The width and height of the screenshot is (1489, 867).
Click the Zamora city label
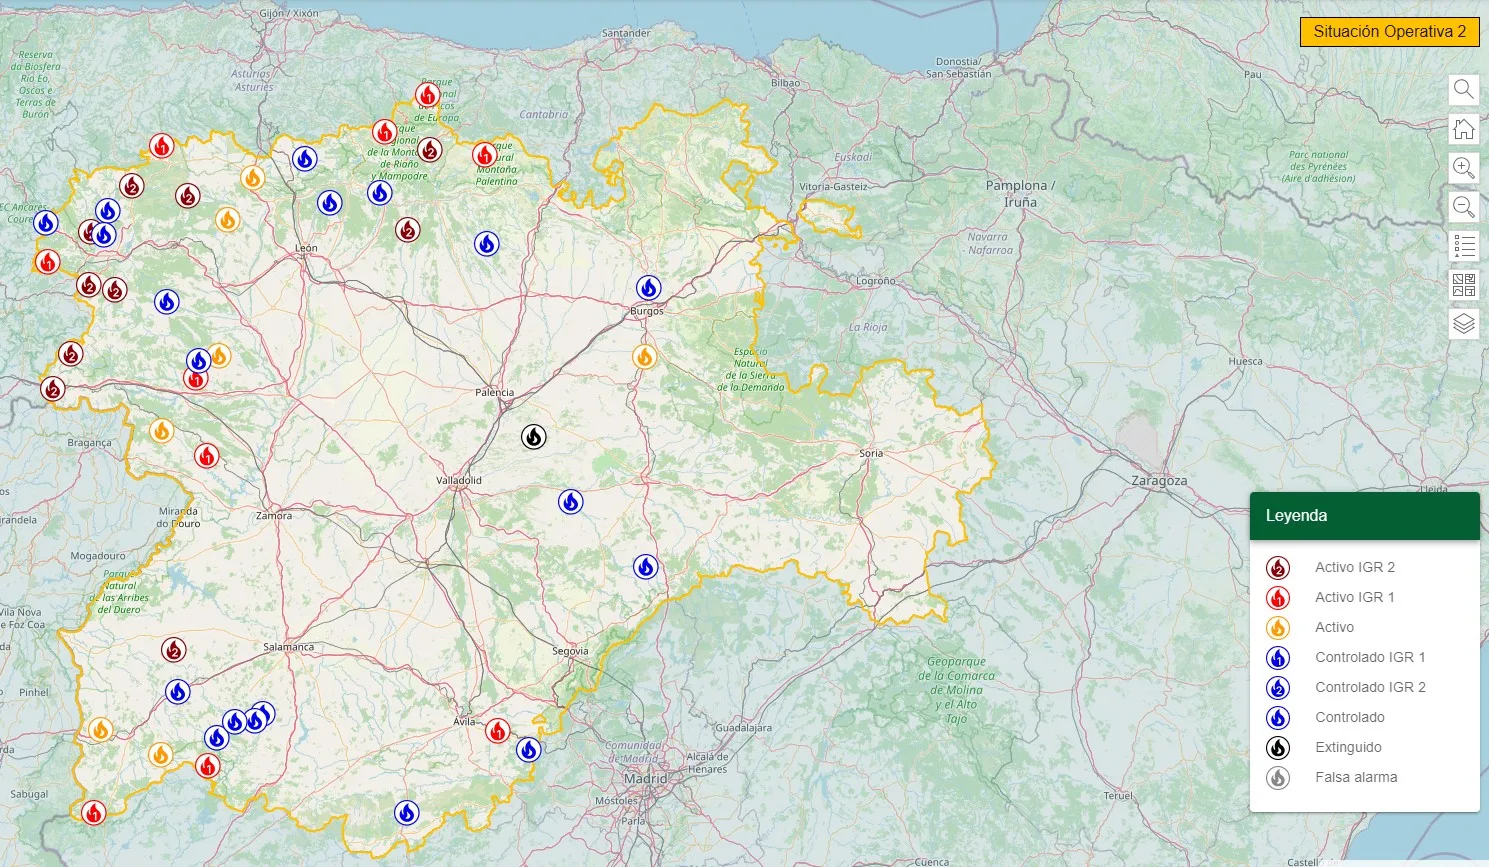pyautogui.click(x=274, y=516)
